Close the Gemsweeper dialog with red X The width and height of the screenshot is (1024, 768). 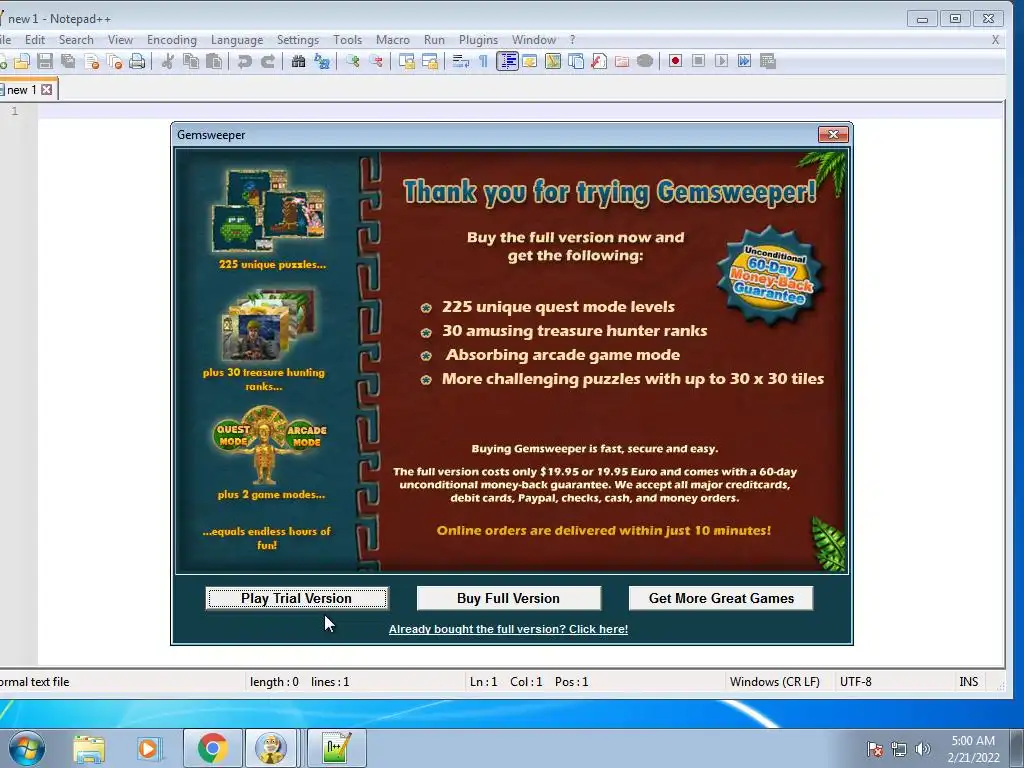[x=833, y=135]
